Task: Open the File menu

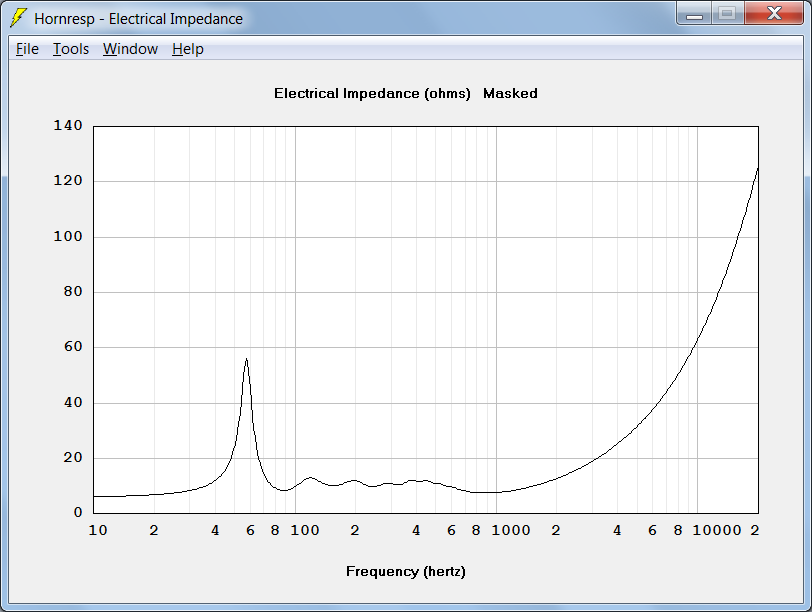Action: point(27,49)
